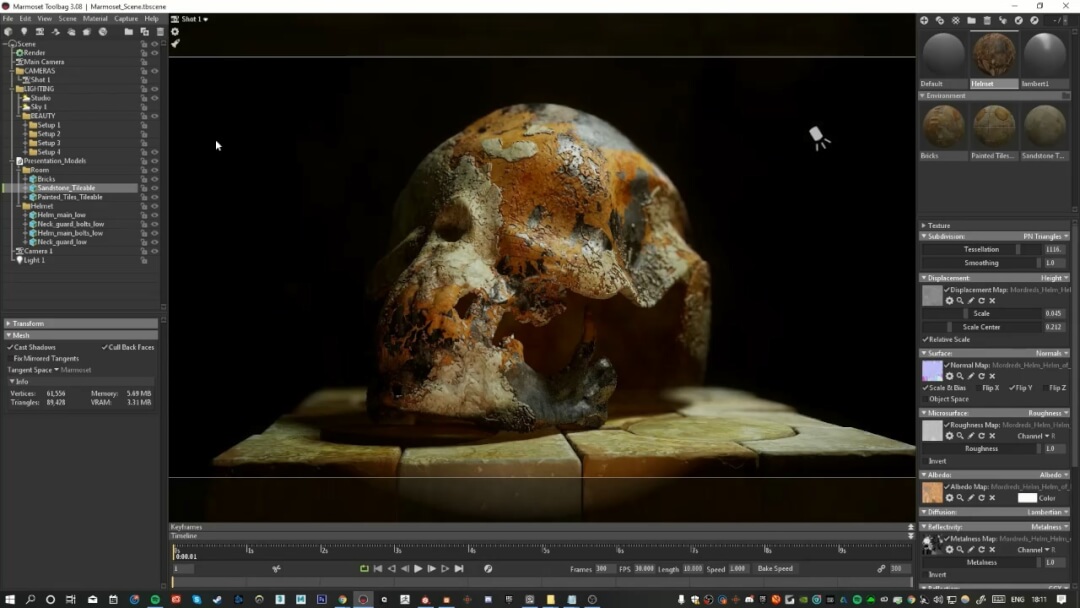Click the link icon beside the 300 field
1080x608 pixels.
[x=881, y=569]
